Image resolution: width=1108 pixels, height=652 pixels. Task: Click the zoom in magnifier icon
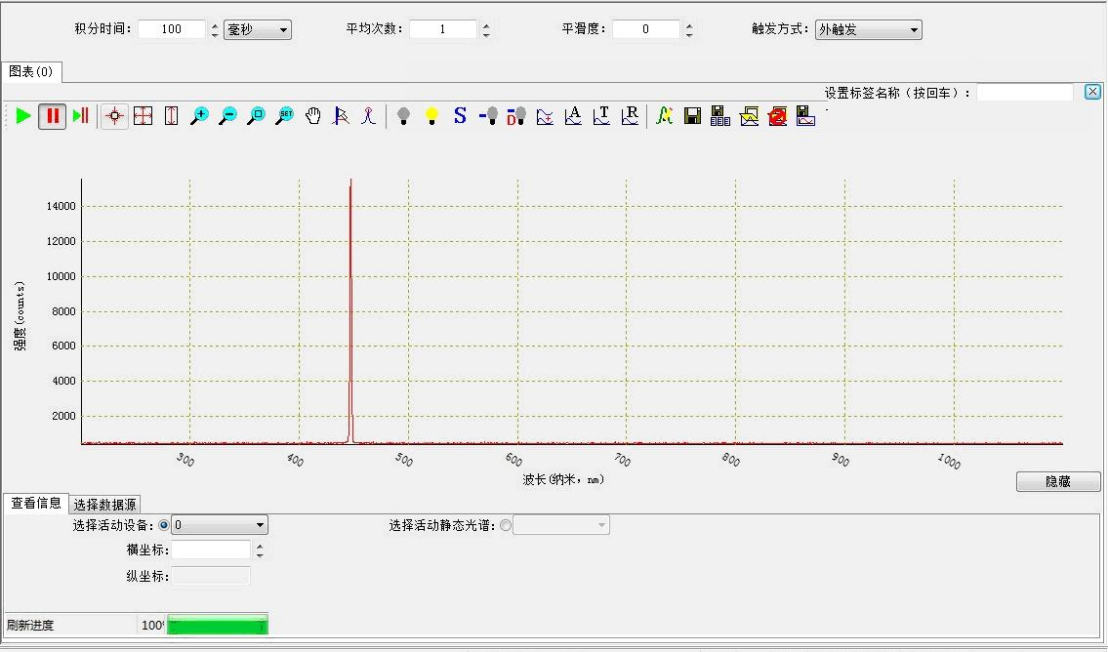coord(199,116)
